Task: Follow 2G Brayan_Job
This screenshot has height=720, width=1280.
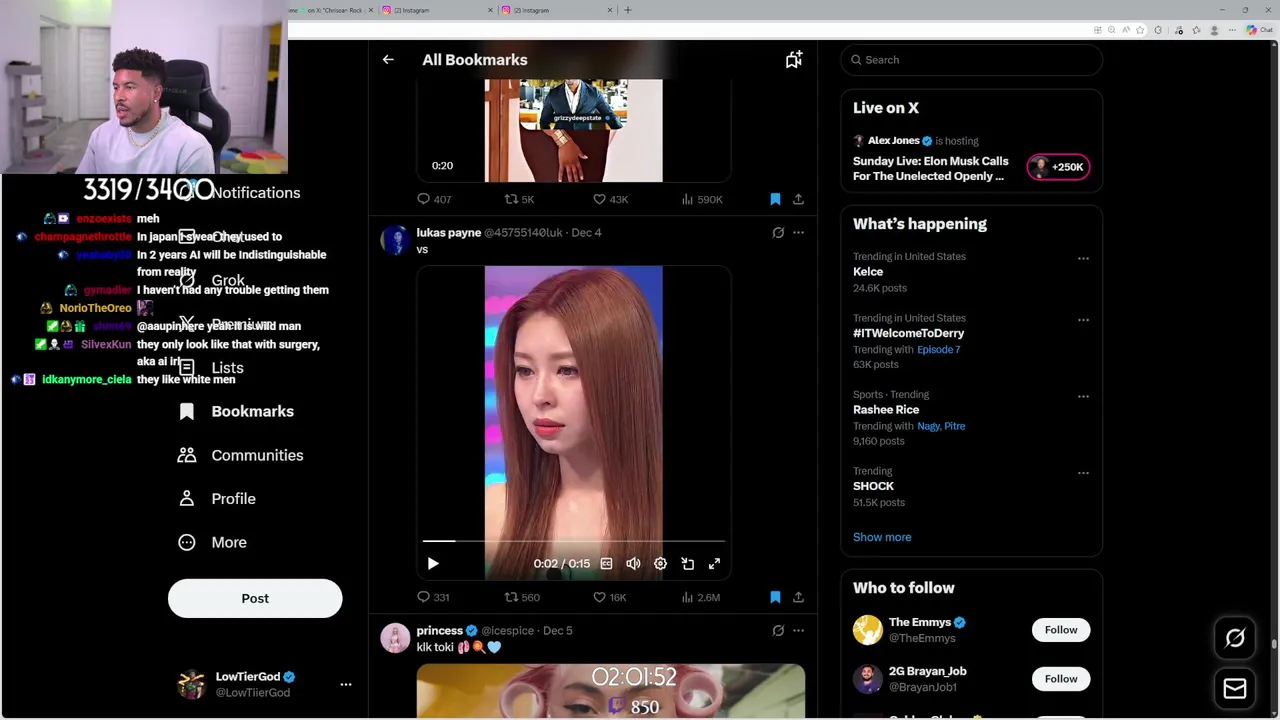Action: [x=1061, y=679]
